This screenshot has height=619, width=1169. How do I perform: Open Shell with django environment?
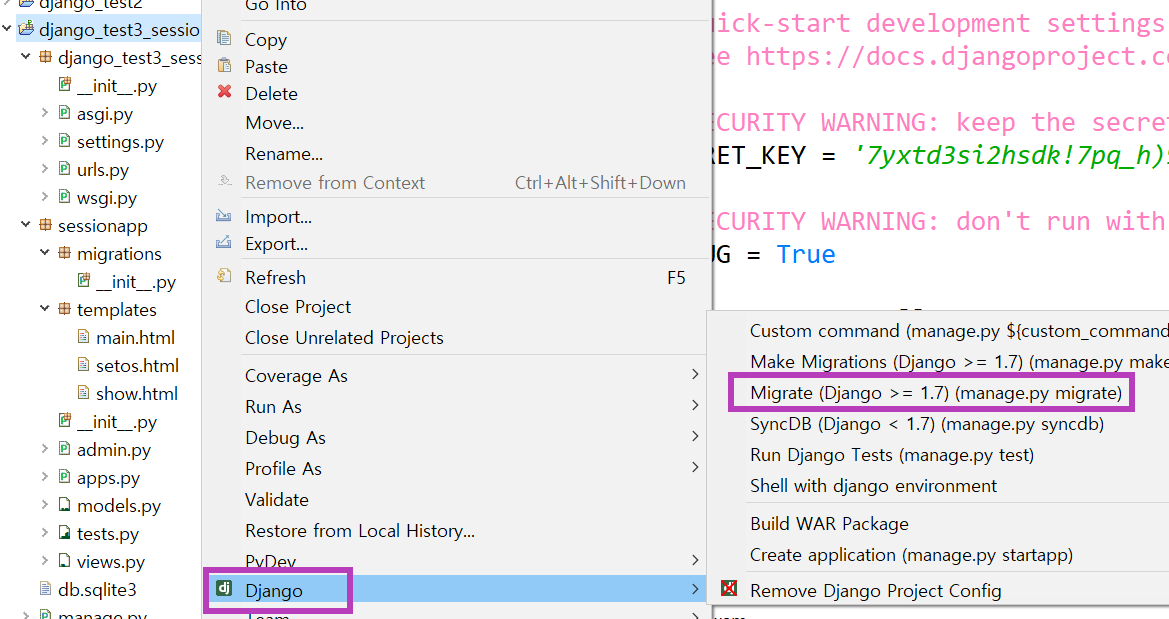pos(873,486)
